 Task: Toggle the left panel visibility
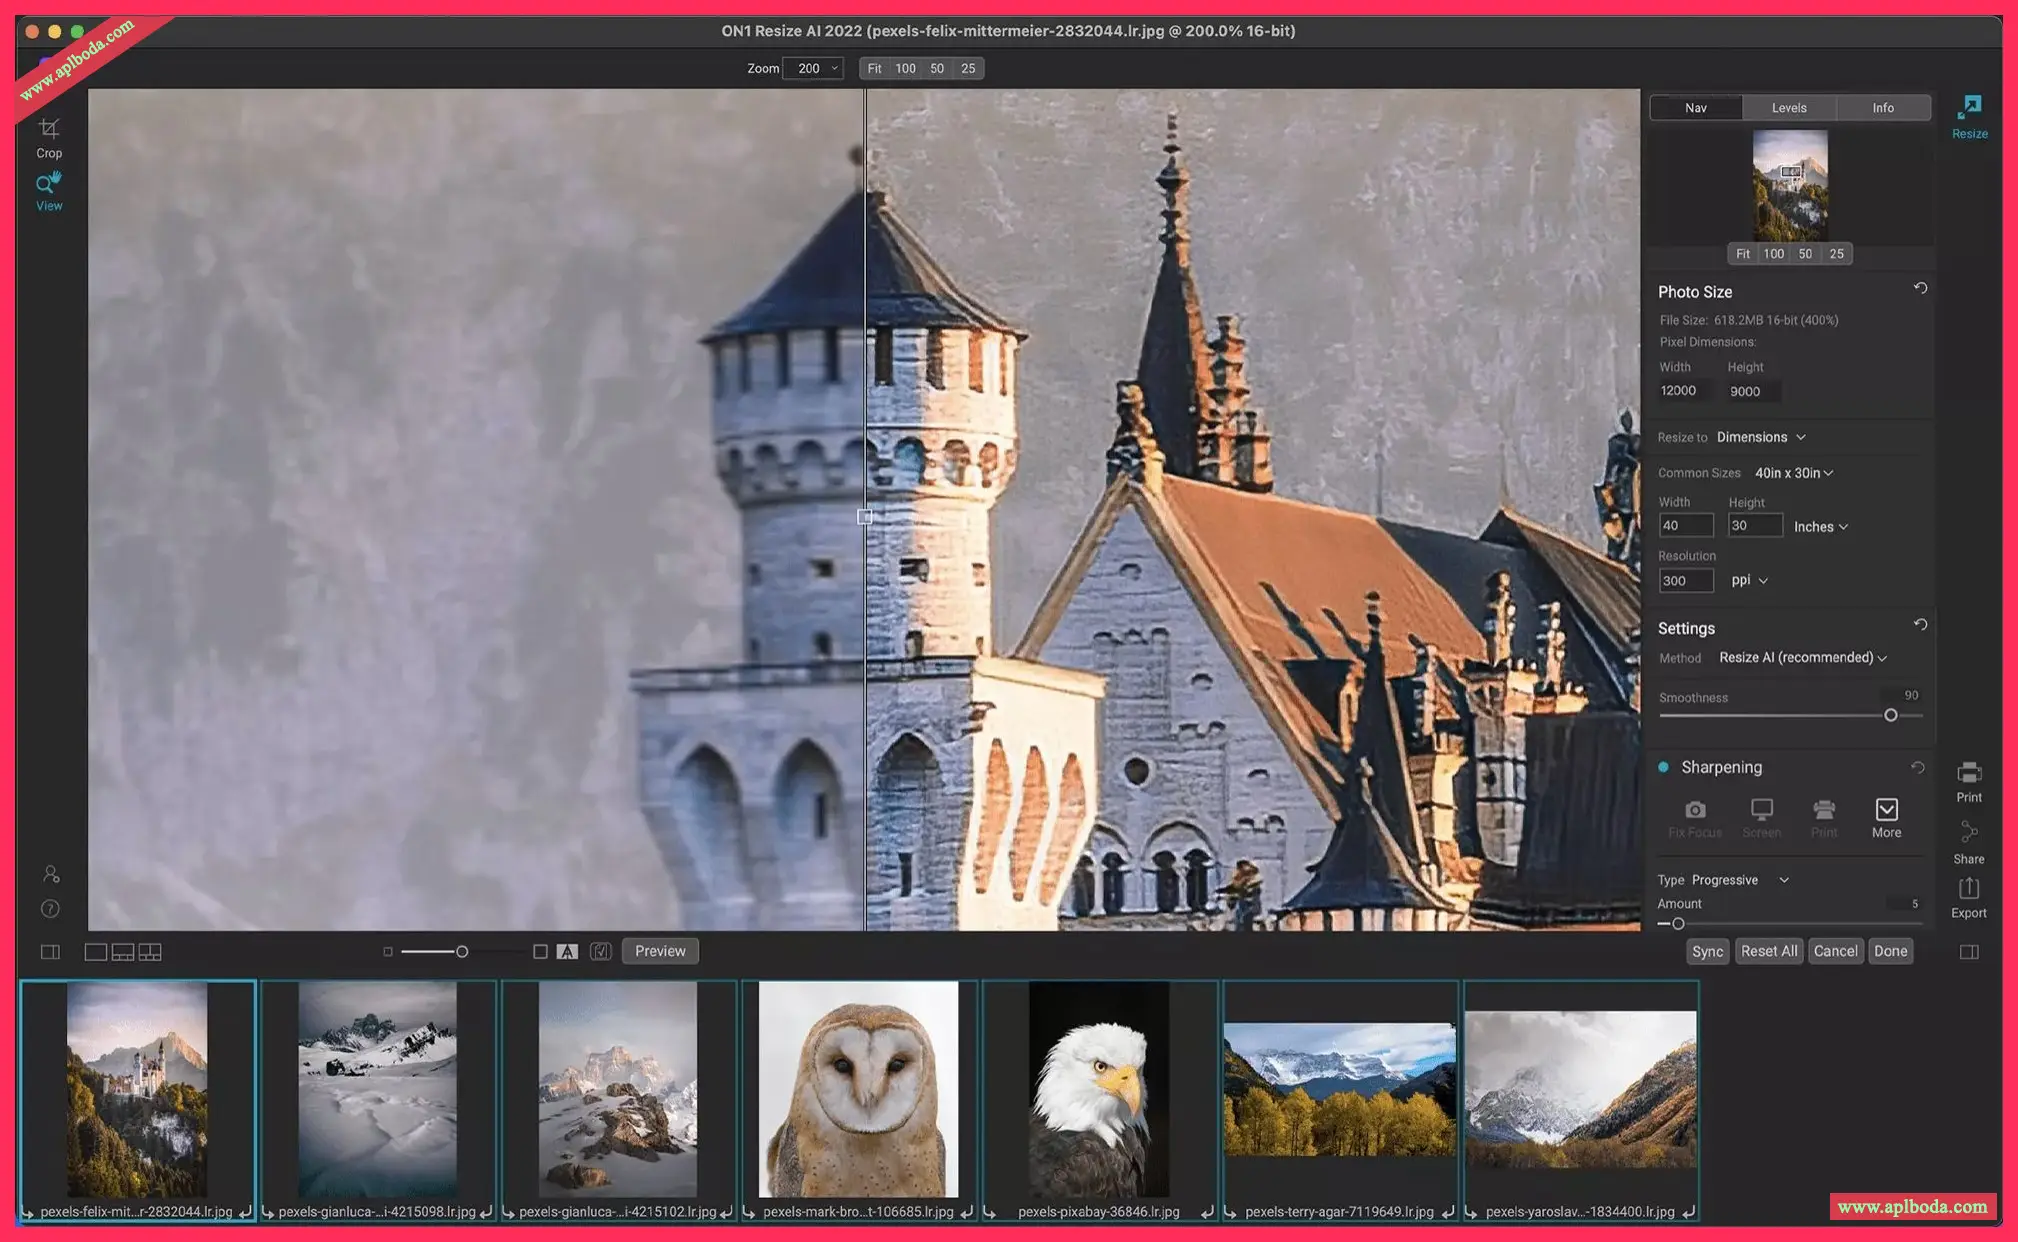tap(50, 952)
